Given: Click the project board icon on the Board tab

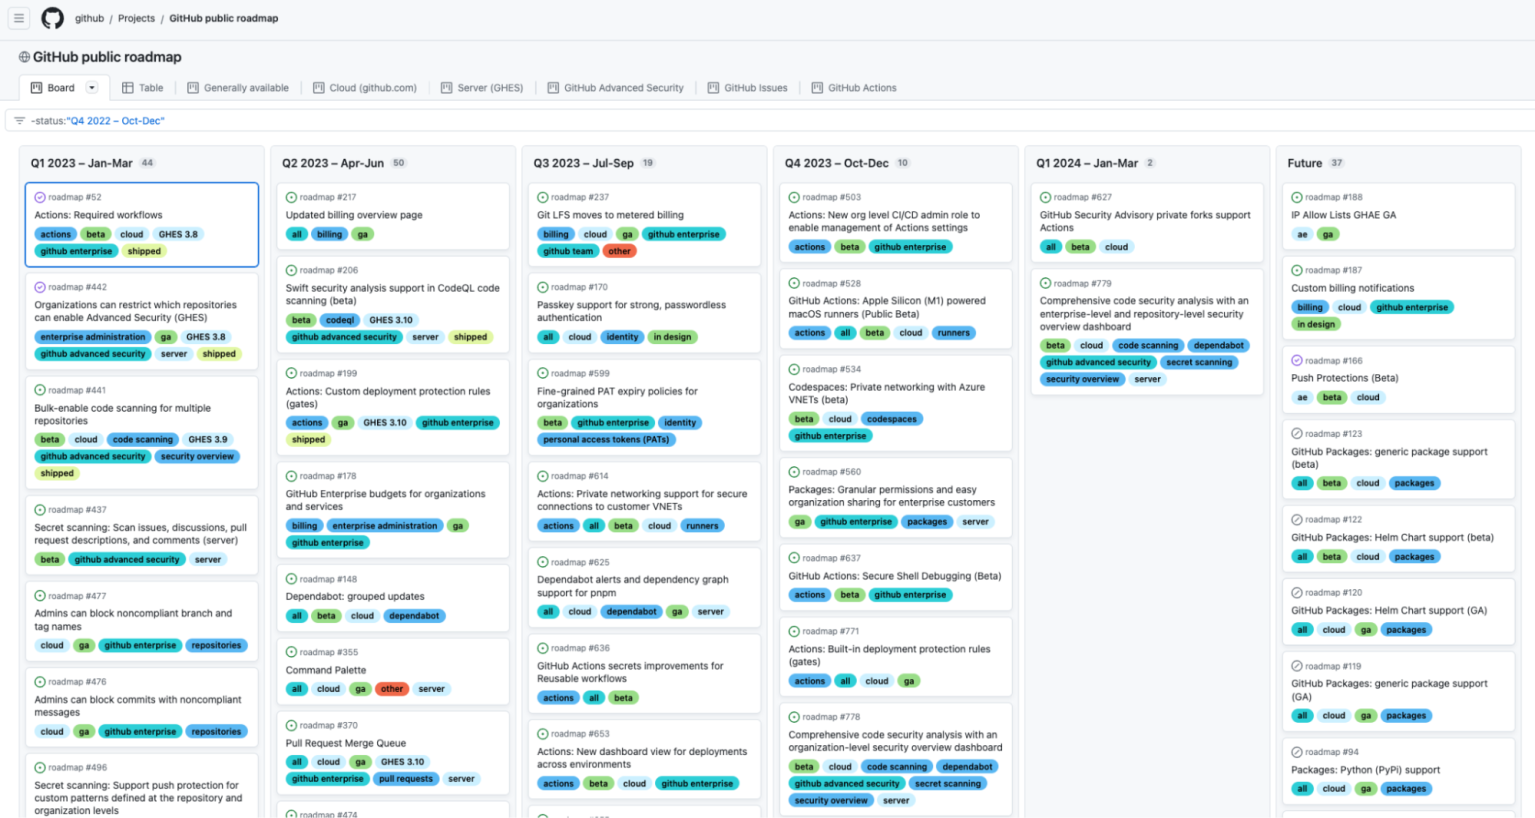Looking at the screenshot, I should pyautogui.click(x=34, y=87).
